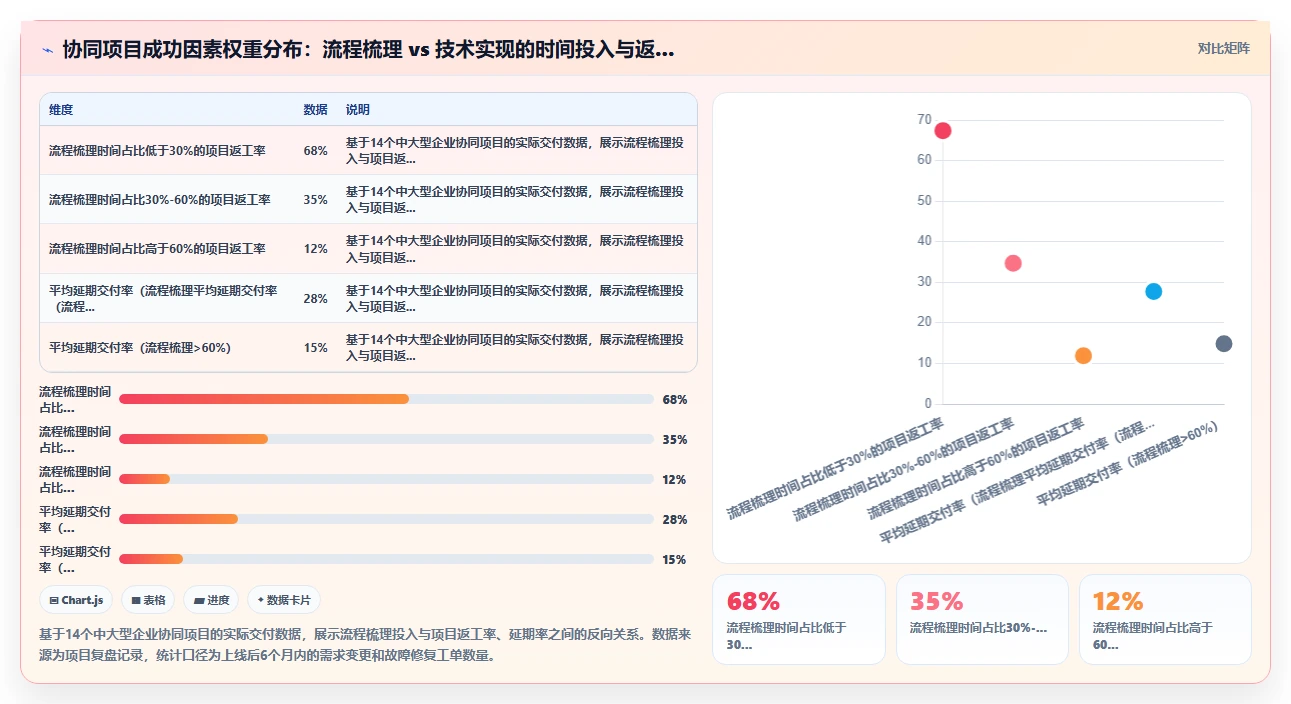
Task: Click the 15% progress bar
Action: tap(386, 559)
